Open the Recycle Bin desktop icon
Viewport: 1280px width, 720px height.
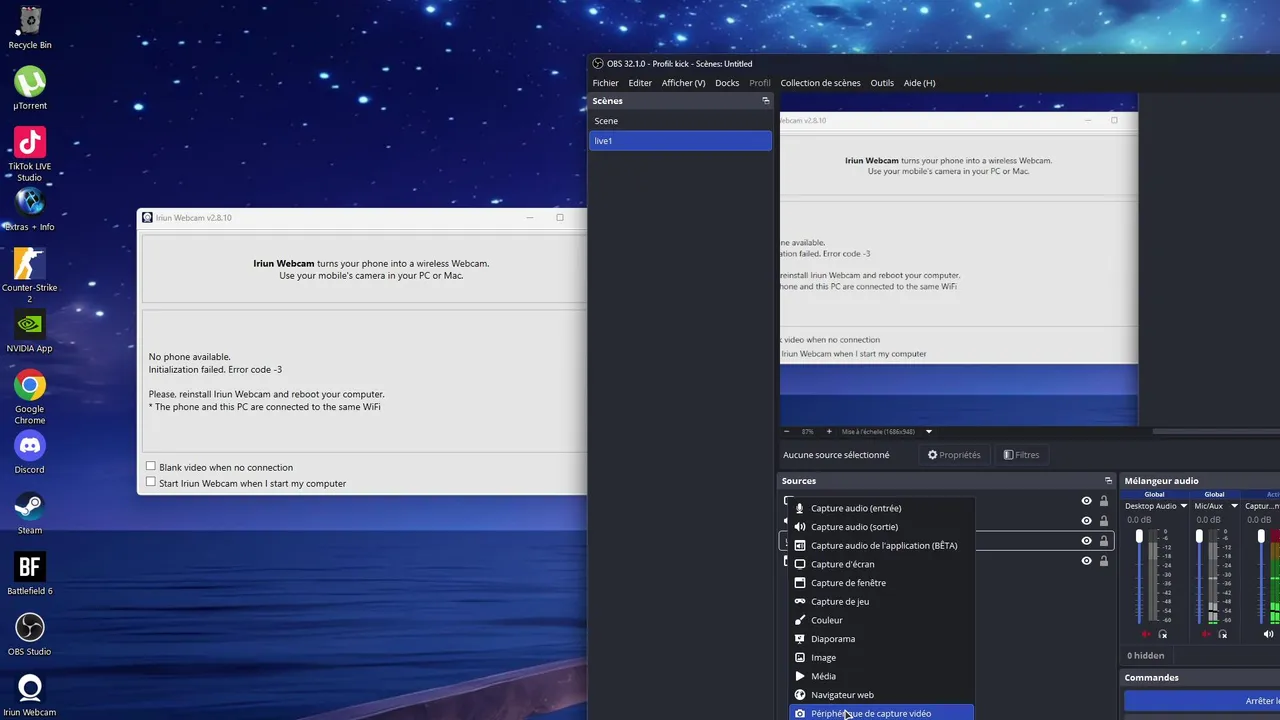point(30,28)
